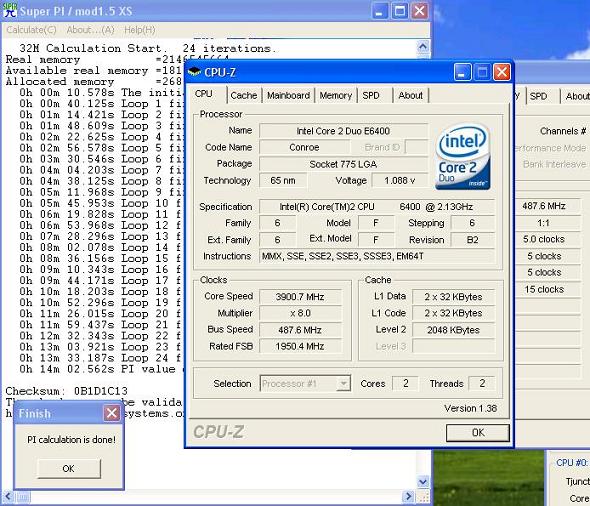Click 487.6 MHz frequency in background CPU-Z
This screenshot has width=590, height=506.
point(544,206)
